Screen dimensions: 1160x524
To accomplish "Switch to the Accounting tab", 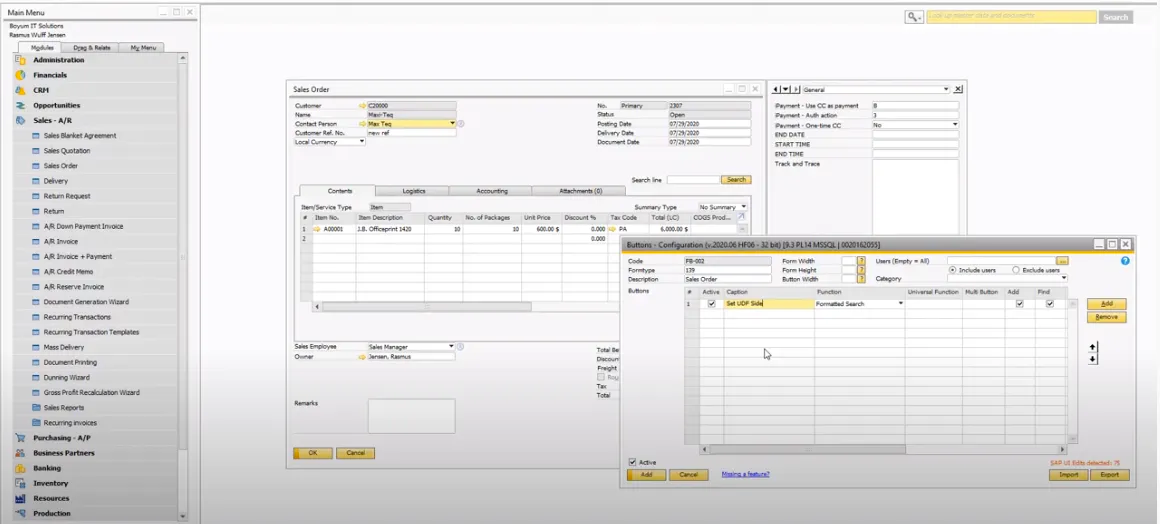I will pos(492,191).
